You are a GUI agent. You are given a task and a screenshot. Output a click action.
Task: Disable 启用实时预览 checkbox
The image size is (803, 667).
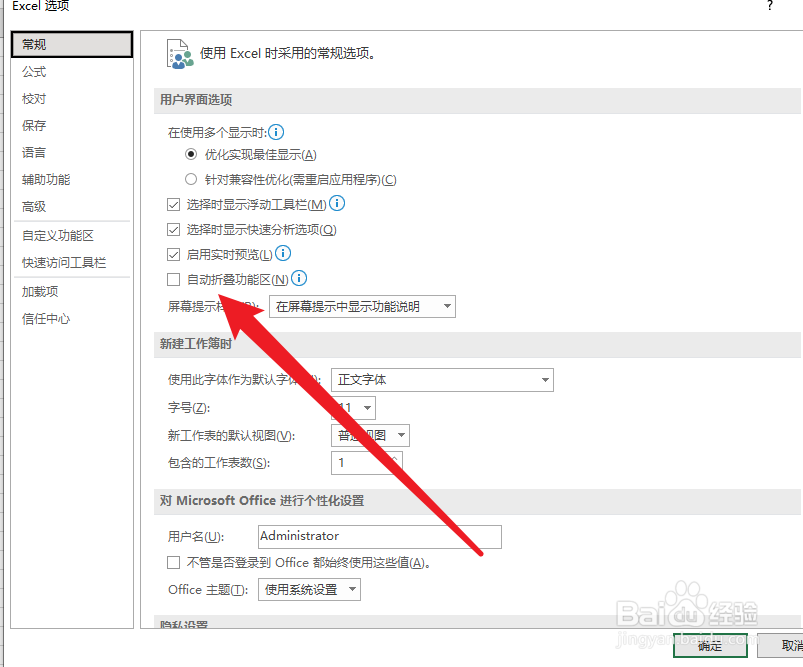174,255
